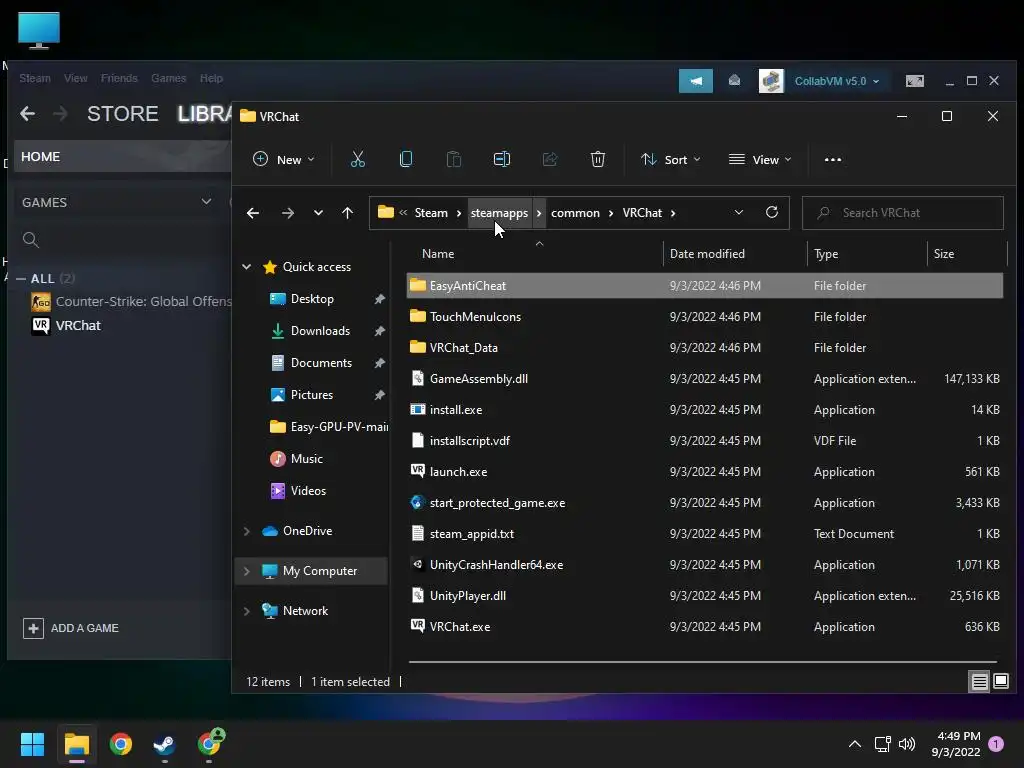Open the Steam inbox envelope icon

click(734, 80)
